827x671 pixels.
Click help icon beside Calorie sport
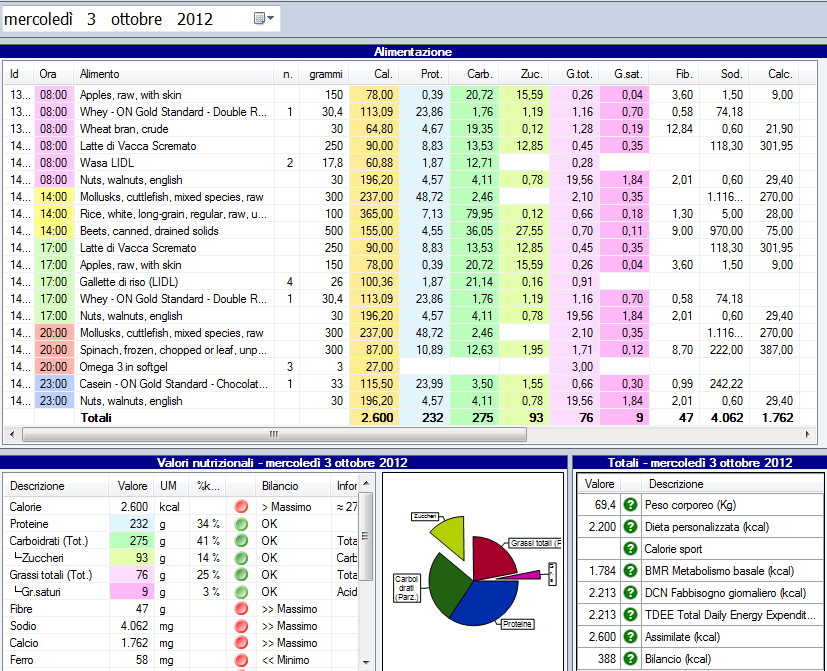pyautogui.click(x=630, y=549)
